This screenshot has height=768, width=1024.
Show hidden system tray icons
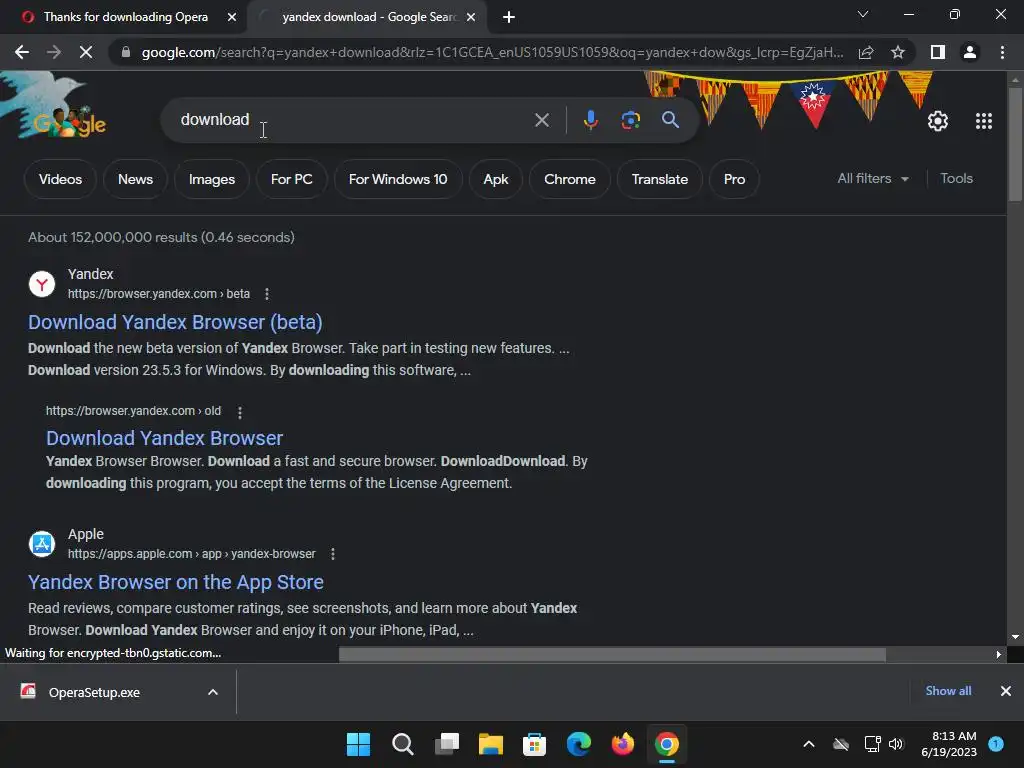[808, 744]
